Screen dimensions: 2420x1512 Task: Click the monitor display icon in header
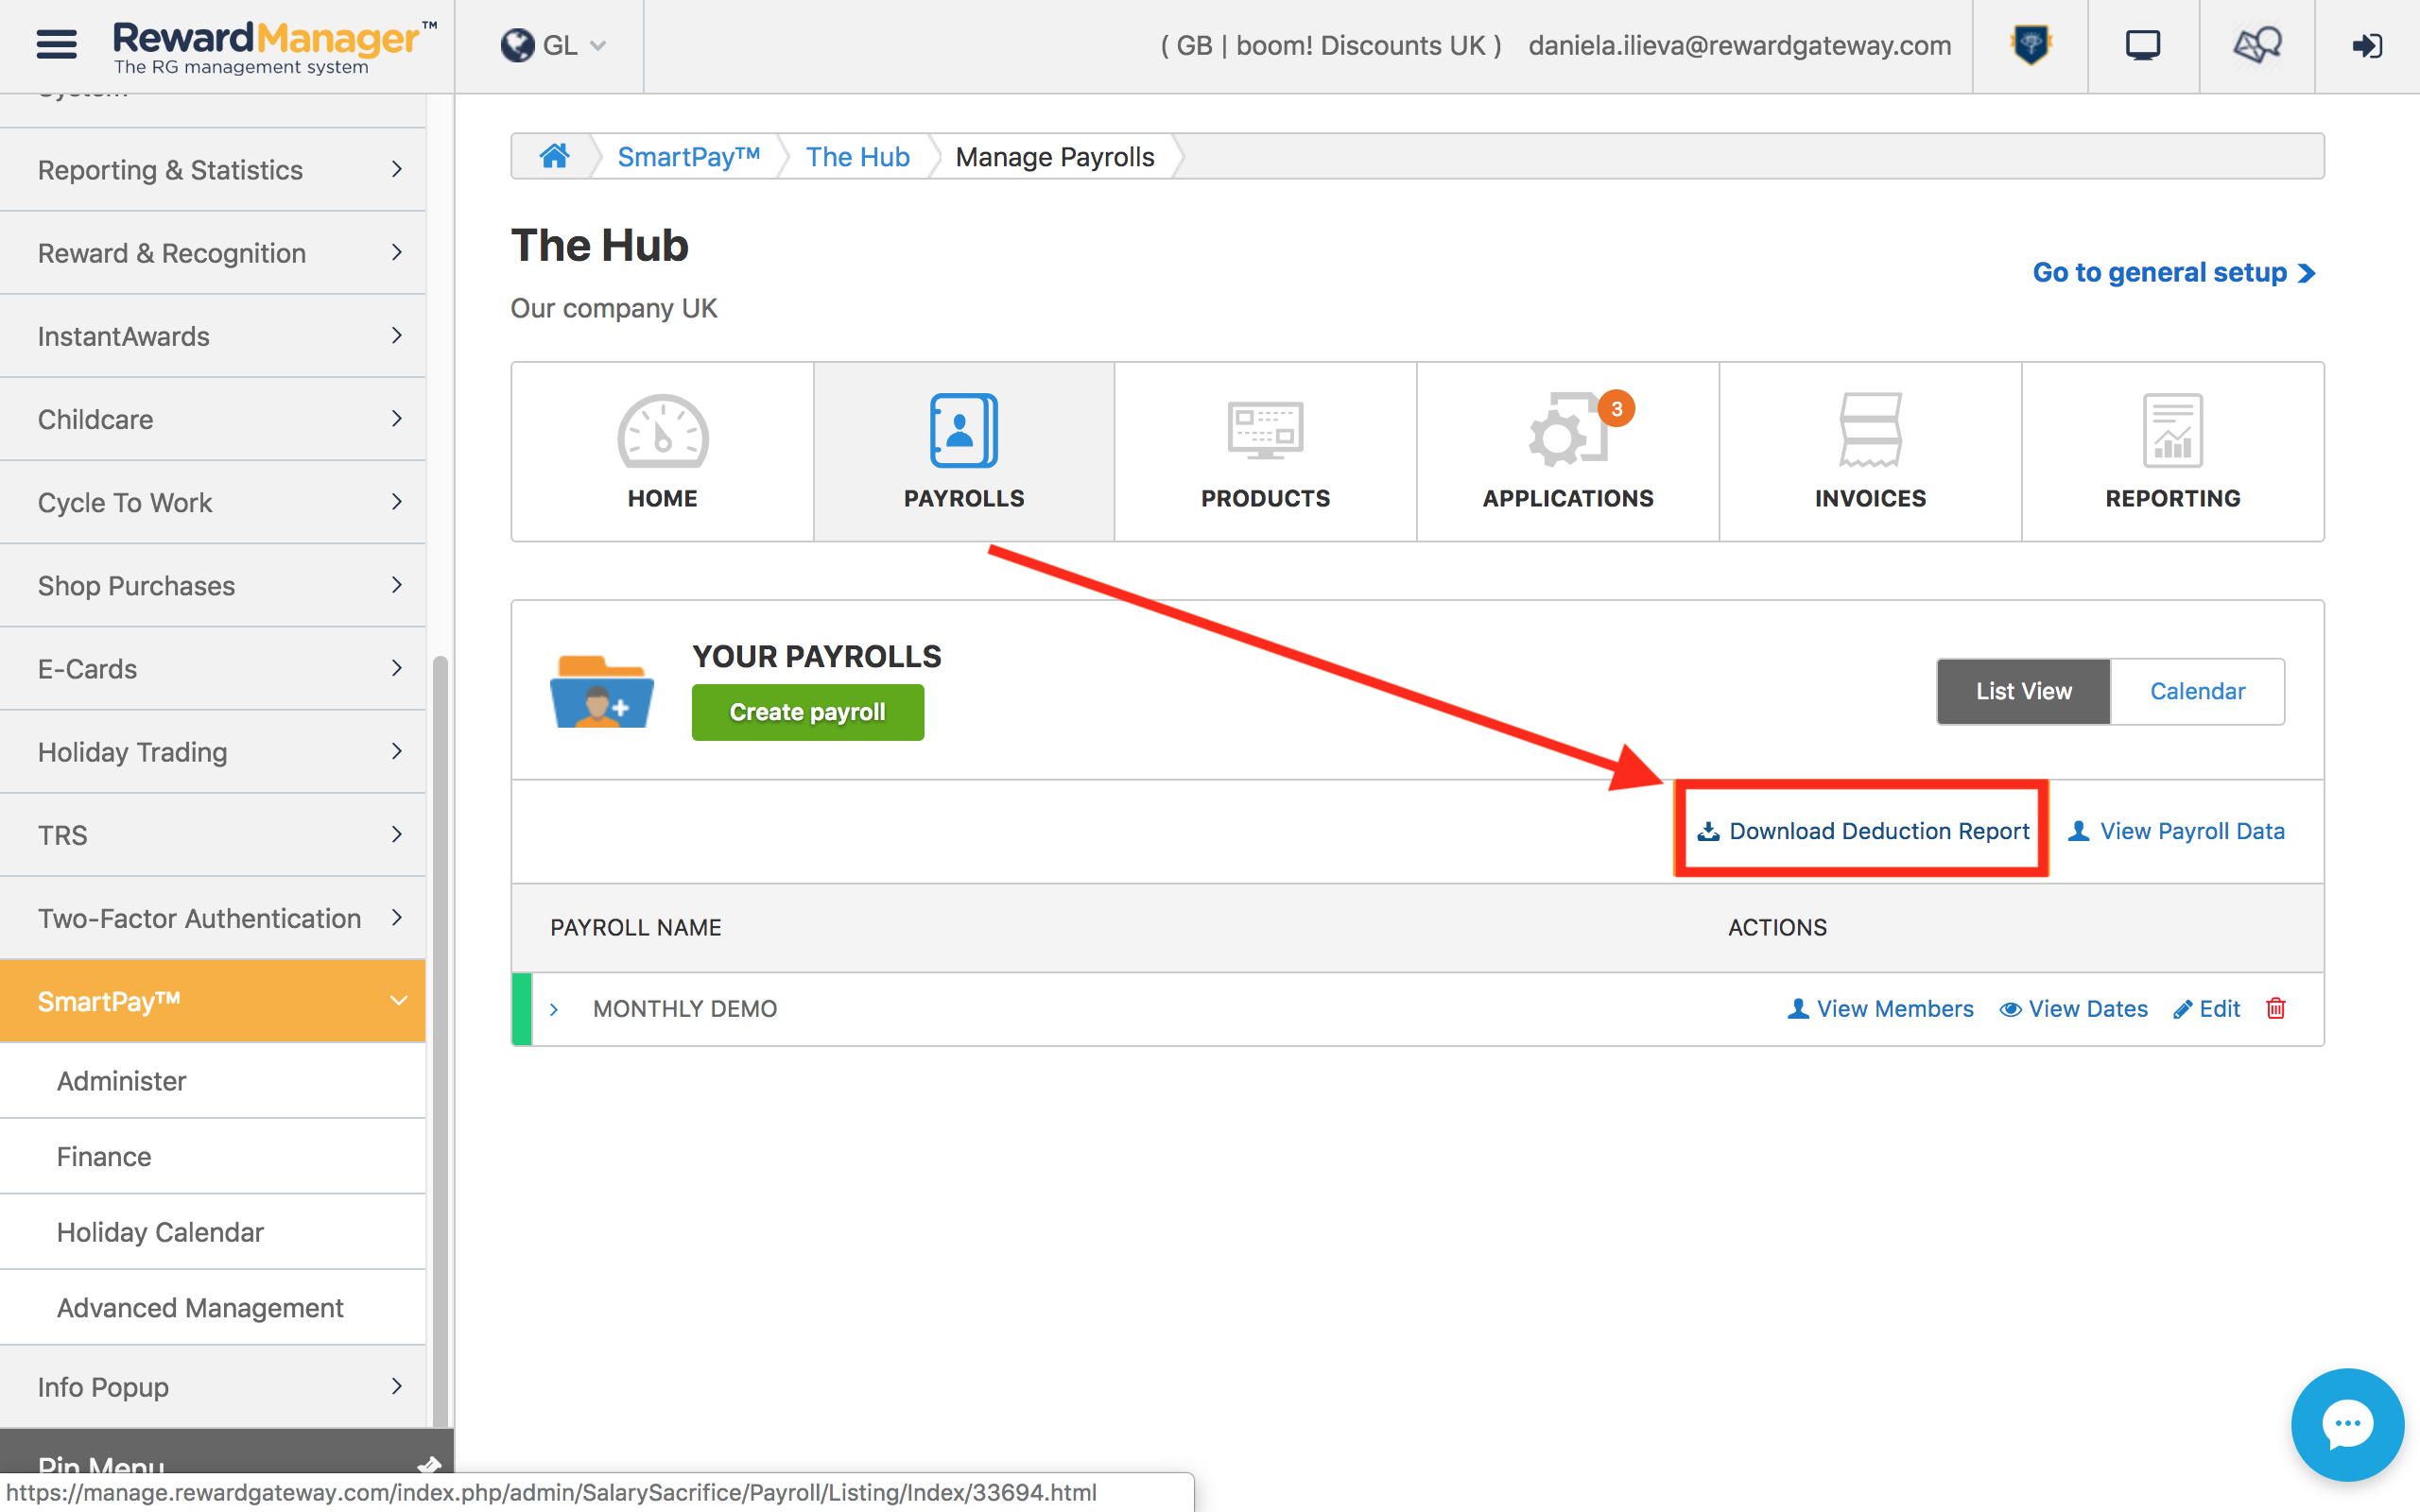click(x=2143, y=45)
